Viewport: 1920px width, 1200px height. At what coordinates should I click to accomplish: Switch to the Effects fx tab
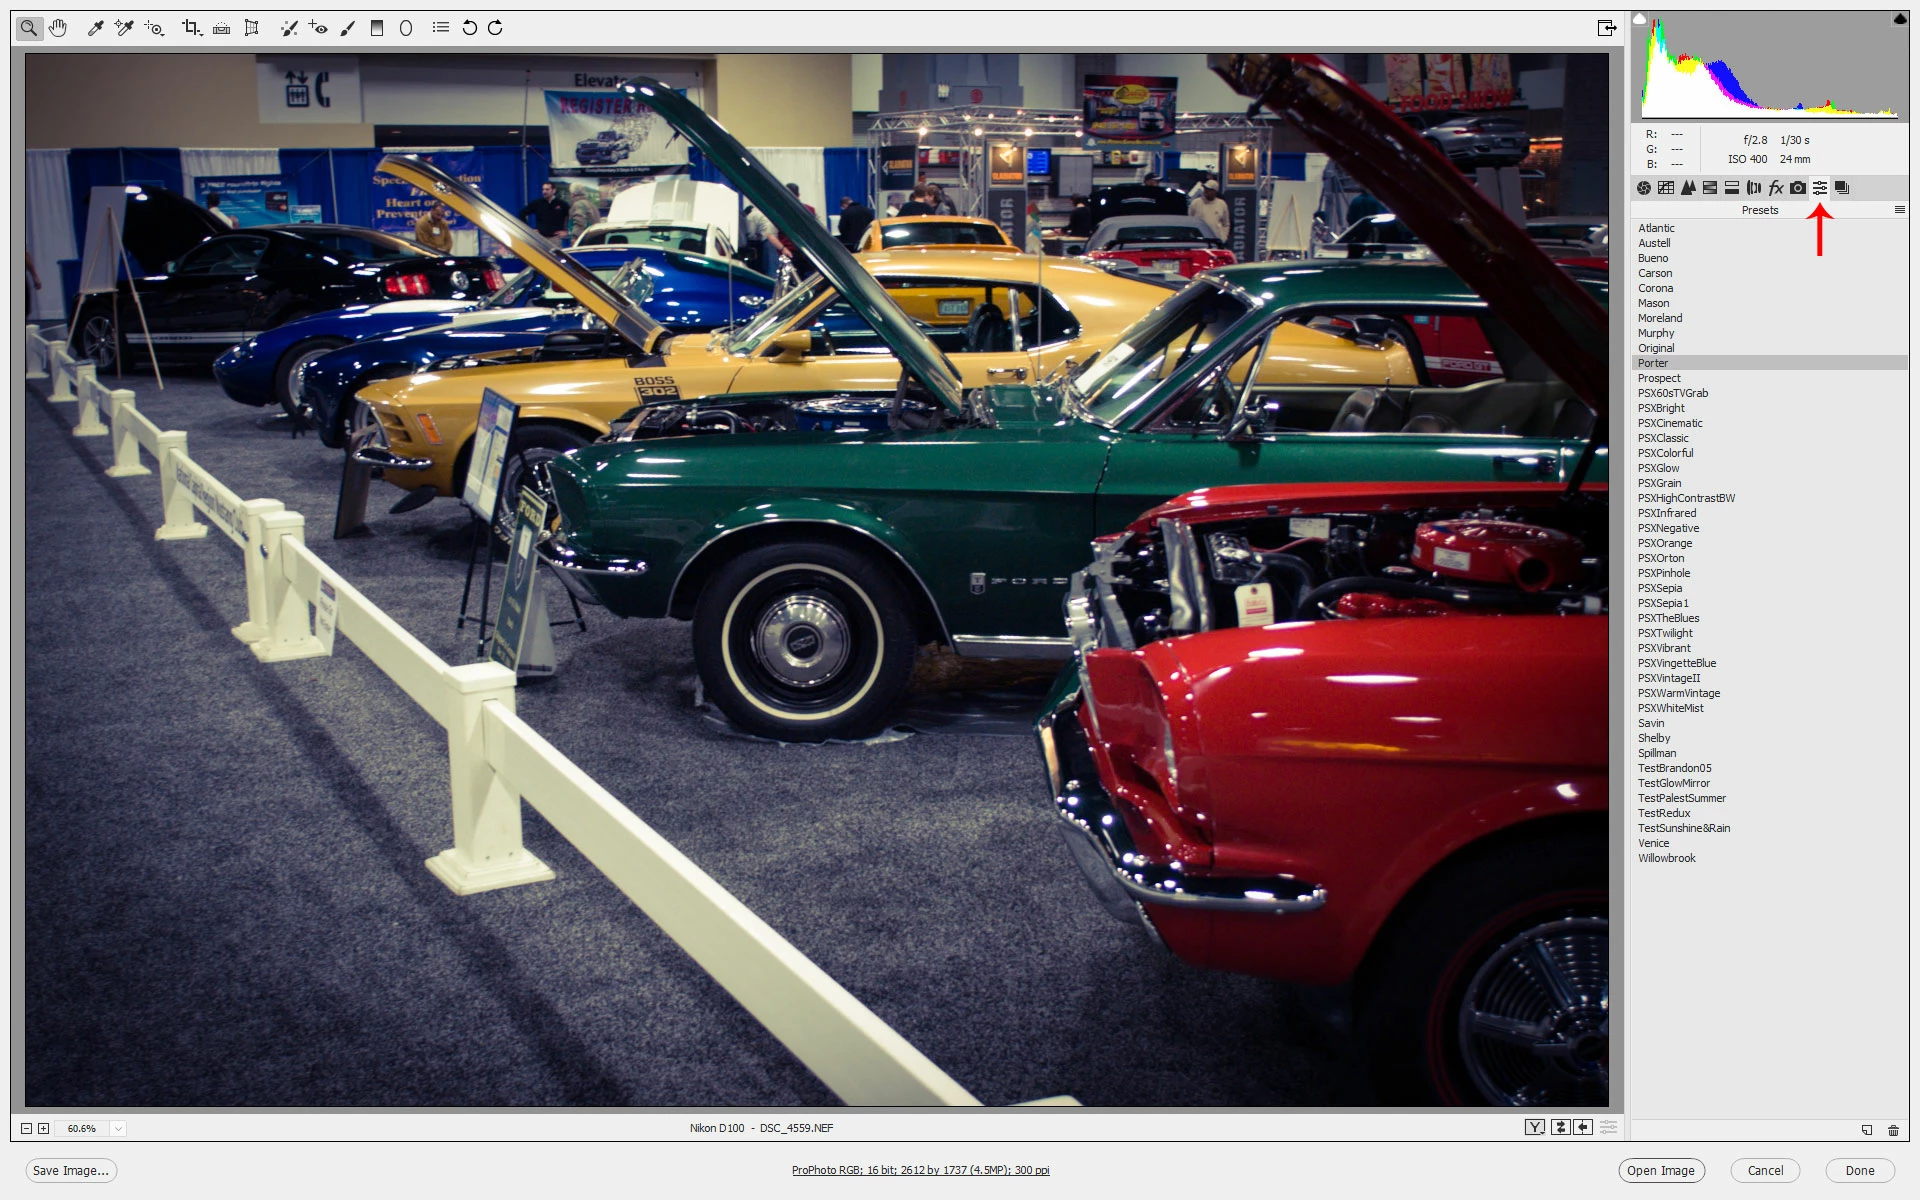(1776, 188)
